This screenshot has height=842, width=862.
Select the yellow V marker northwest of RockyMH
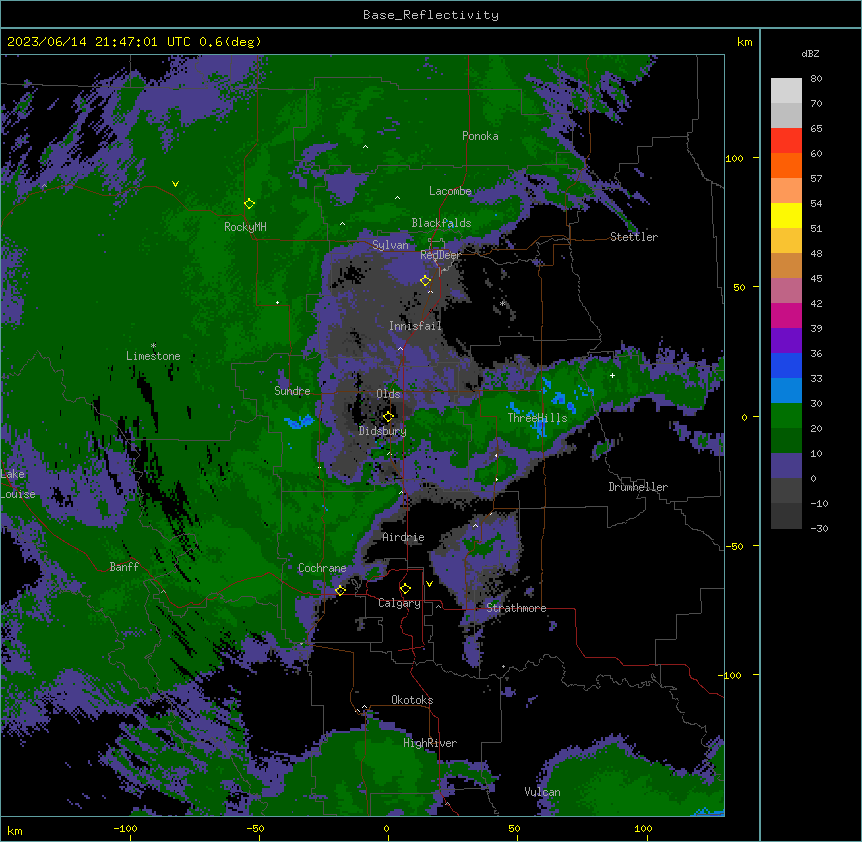175,184
